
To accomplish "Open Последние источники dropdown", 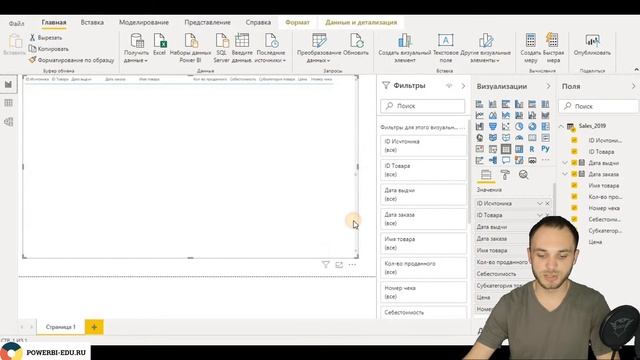I will [x=271, y=48].
